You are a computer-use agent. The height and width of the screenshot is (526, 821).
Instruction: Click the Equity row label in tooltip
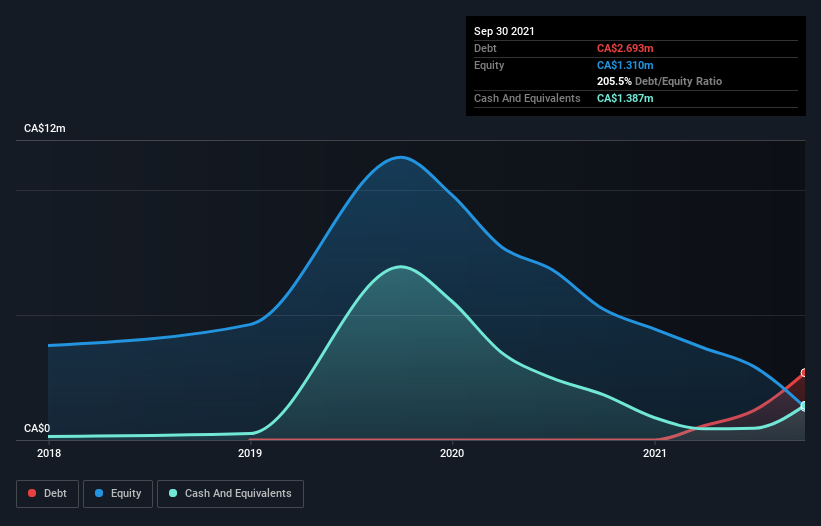(x=489, y=65)
